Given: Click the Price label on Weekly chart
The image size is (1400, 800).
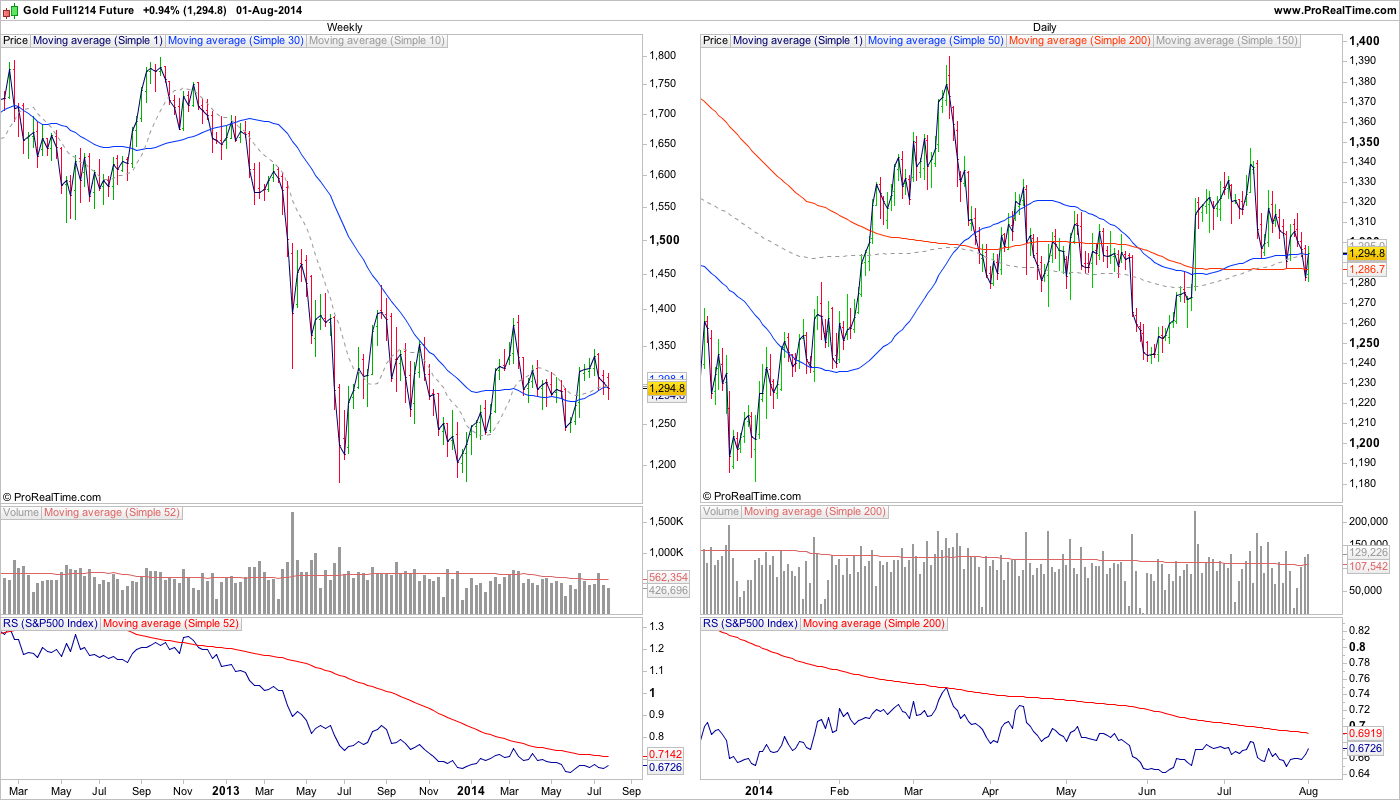Looking at the screenshot, I should pos(16,41).
